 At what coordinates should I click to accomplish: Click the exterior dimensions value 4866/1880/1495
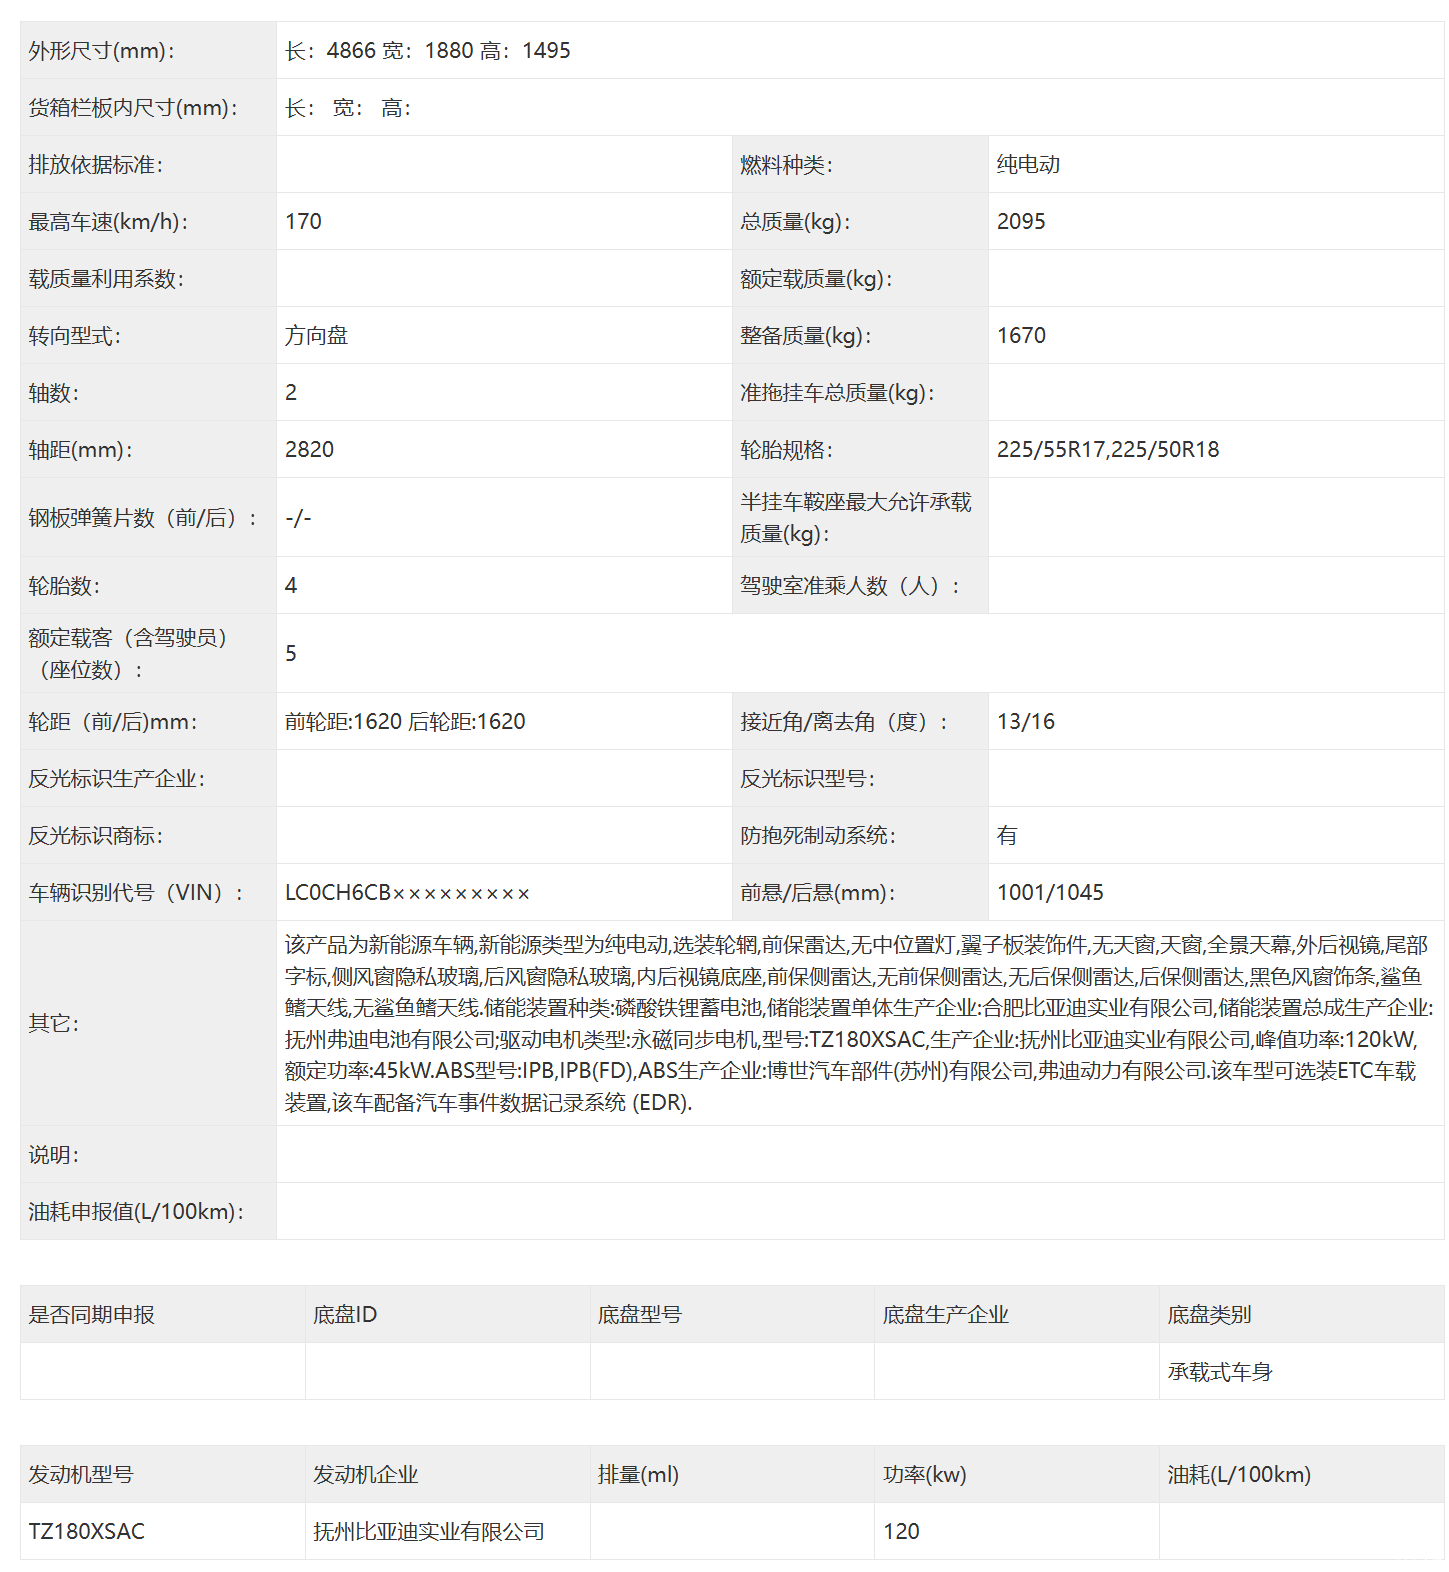pyautogui.click(x=427, y=51)
